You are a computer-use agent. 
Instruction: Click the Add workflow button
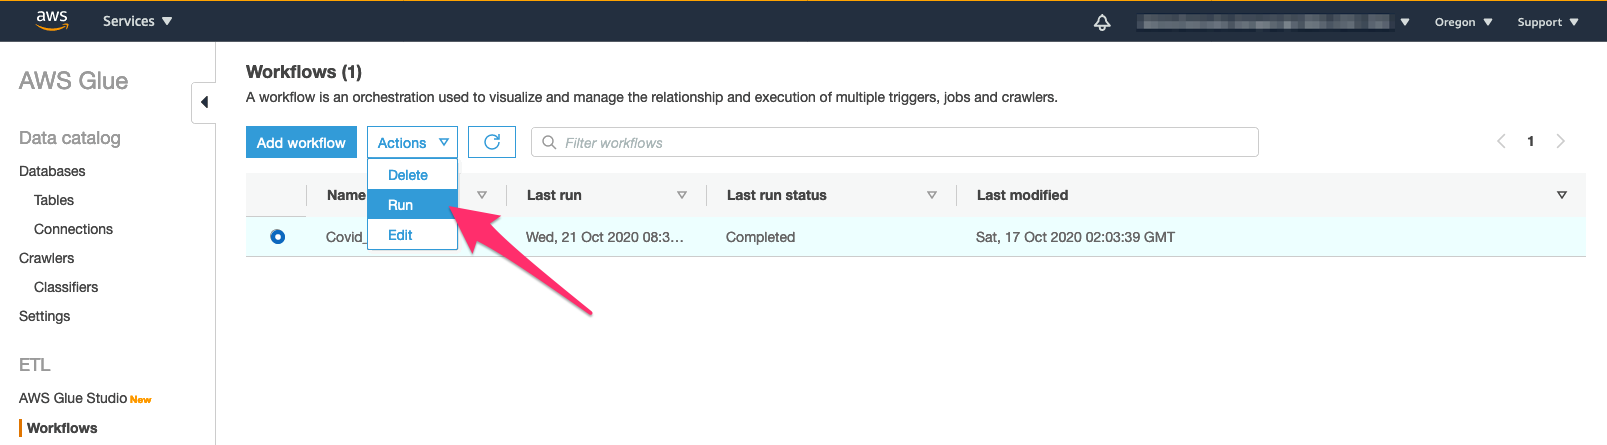(x=301, y=143)
